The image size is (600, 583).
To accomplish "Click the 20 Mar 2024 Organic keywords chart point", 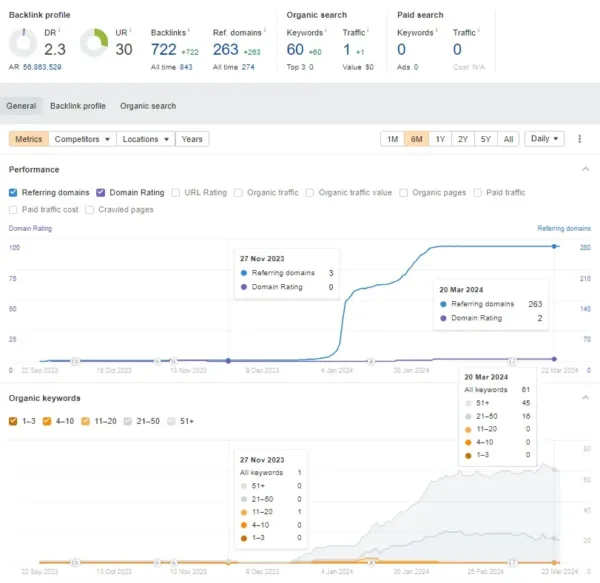I will tap(554, 562).
